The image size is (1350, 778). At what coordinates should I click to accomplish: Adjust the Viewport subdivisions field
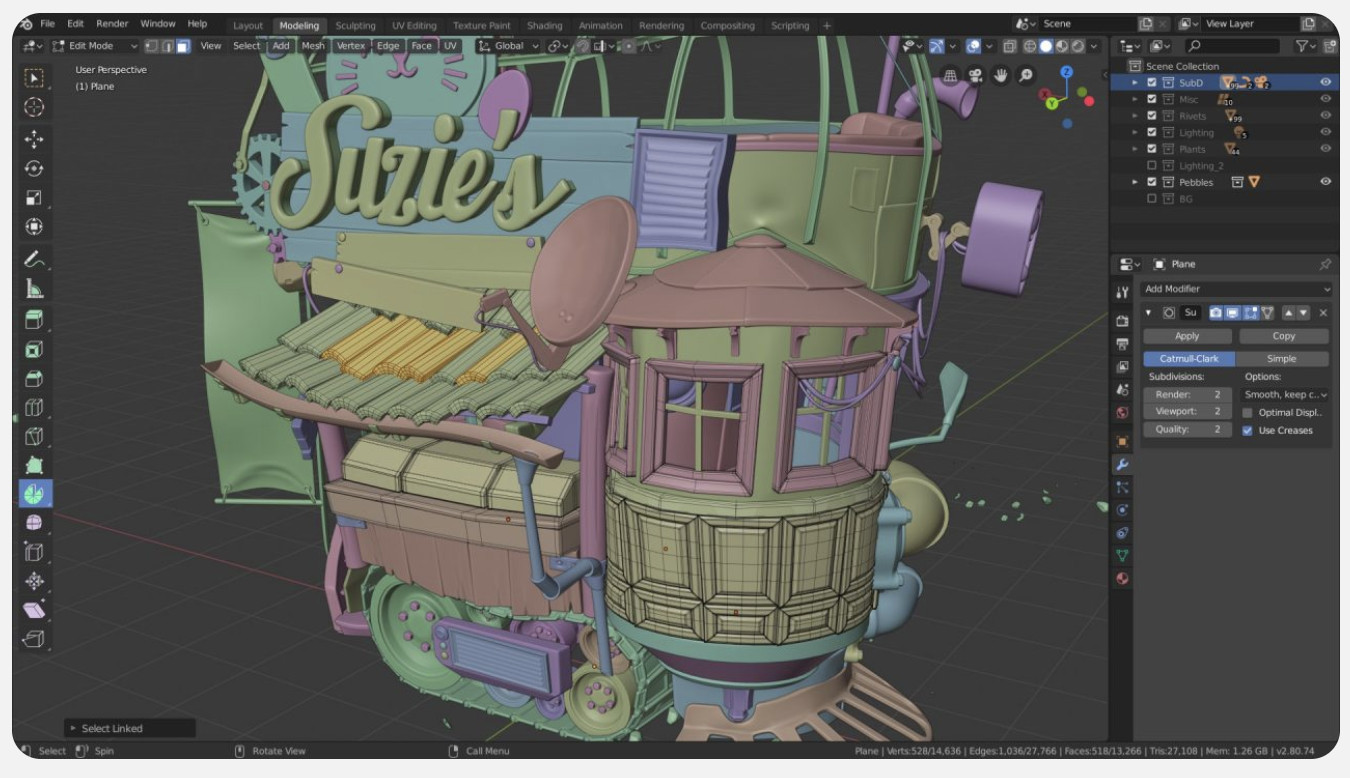click(1187, 411)
